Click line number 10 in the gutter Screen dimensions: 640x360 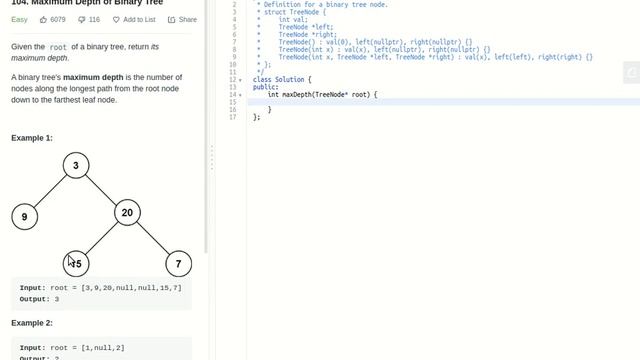(233, 64)
